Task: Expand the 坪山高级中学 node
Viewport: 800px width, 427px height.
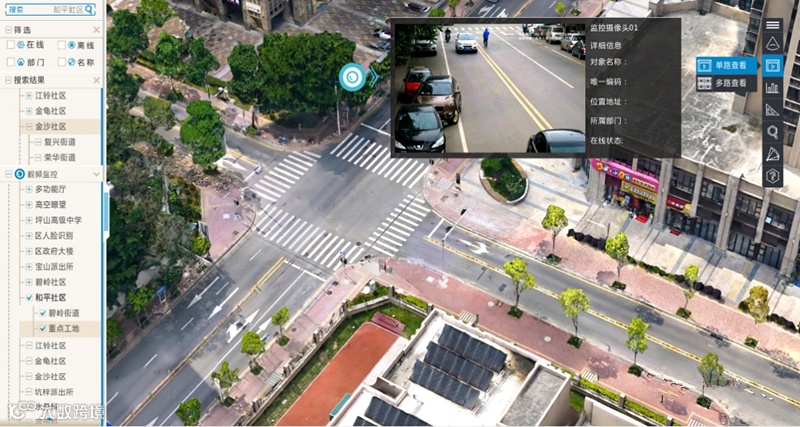Action: (29, 220)
